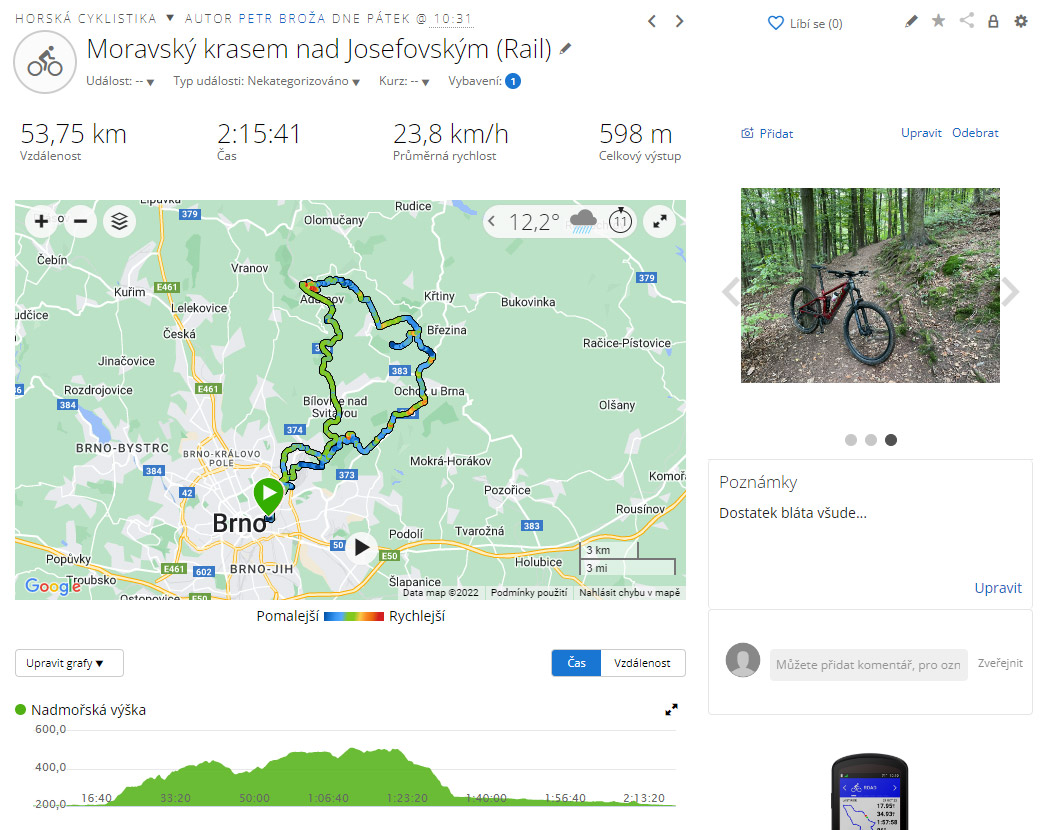The height and width of the screenshot is (830, 1044).
Task: Go to the next activity arrow
Action: point(679,21)
